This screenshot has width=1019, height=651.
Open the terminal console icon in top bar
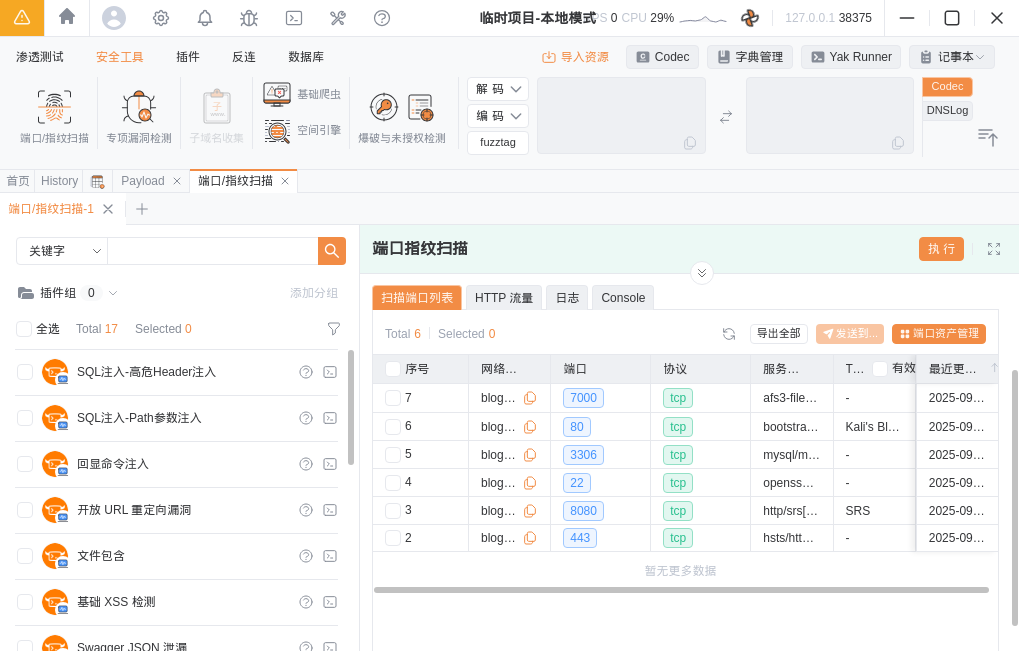(x=294, y=18)
